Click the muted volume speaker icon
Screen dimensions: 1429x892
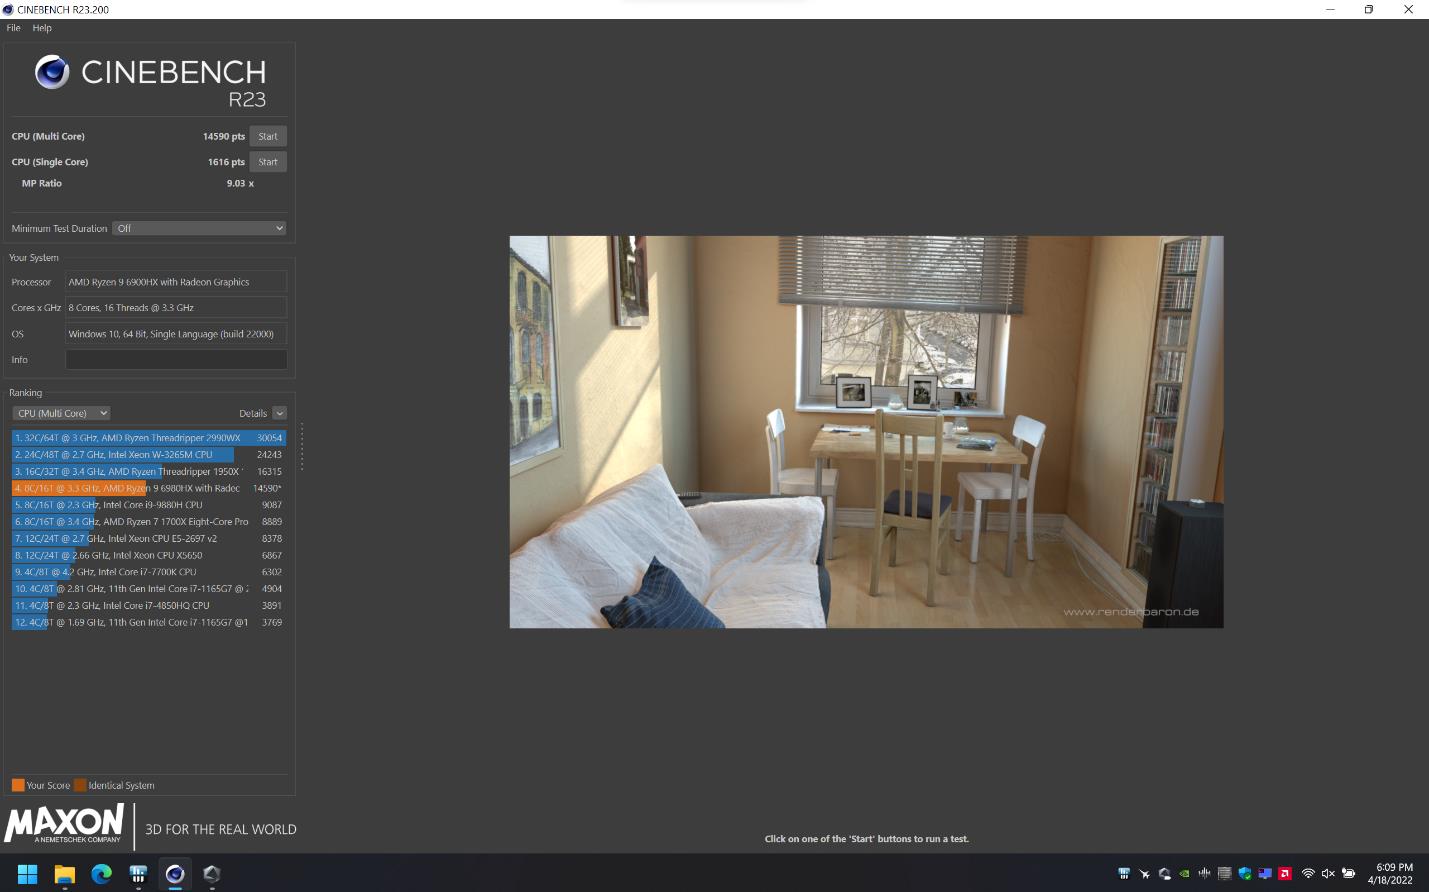click(1328, 873)
